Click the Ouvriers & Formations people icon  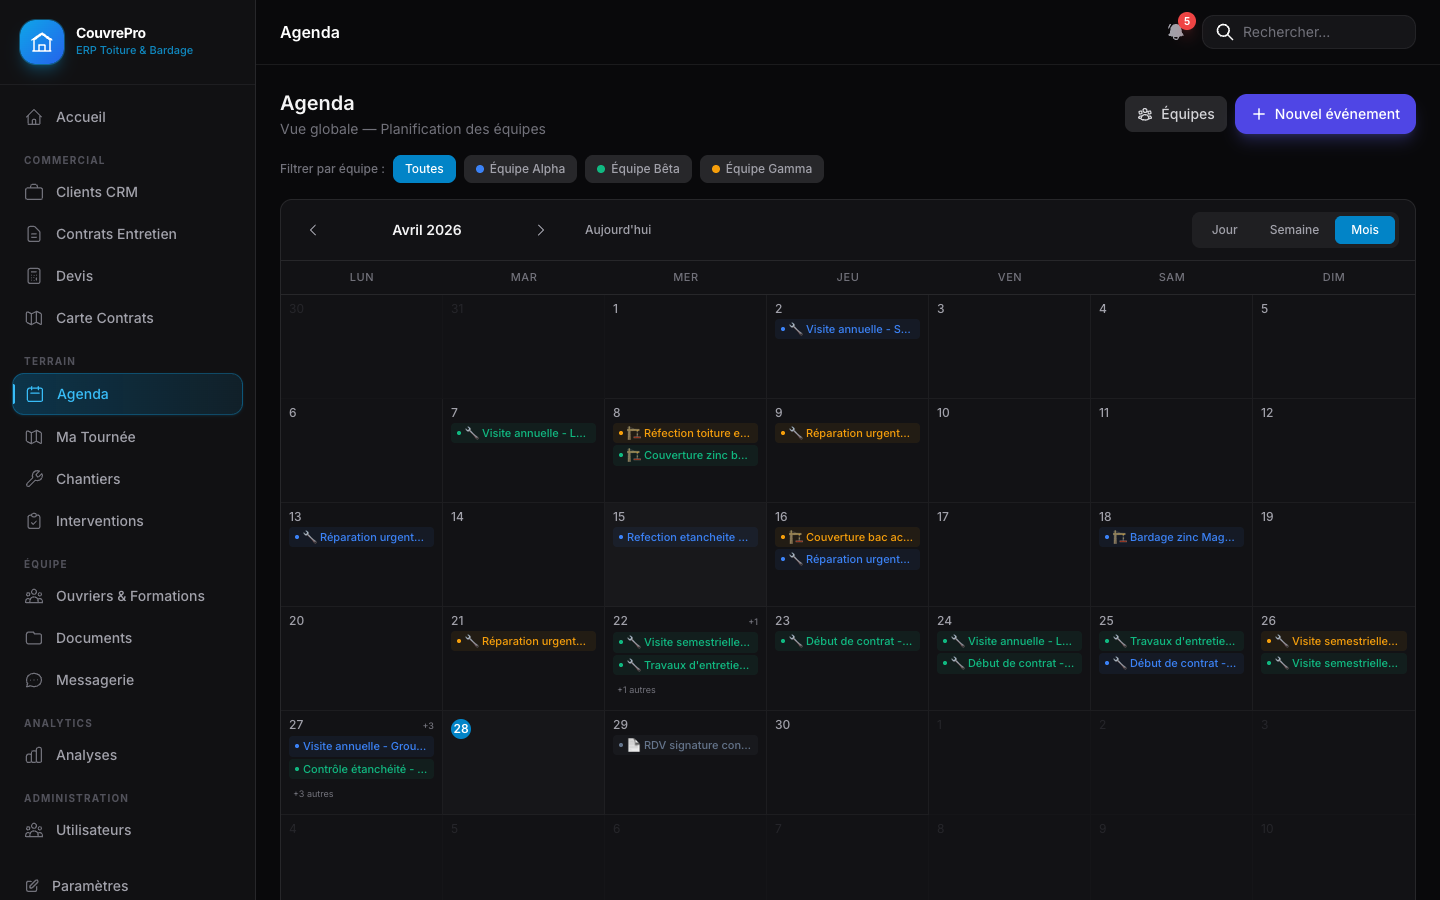click(34, 596)
